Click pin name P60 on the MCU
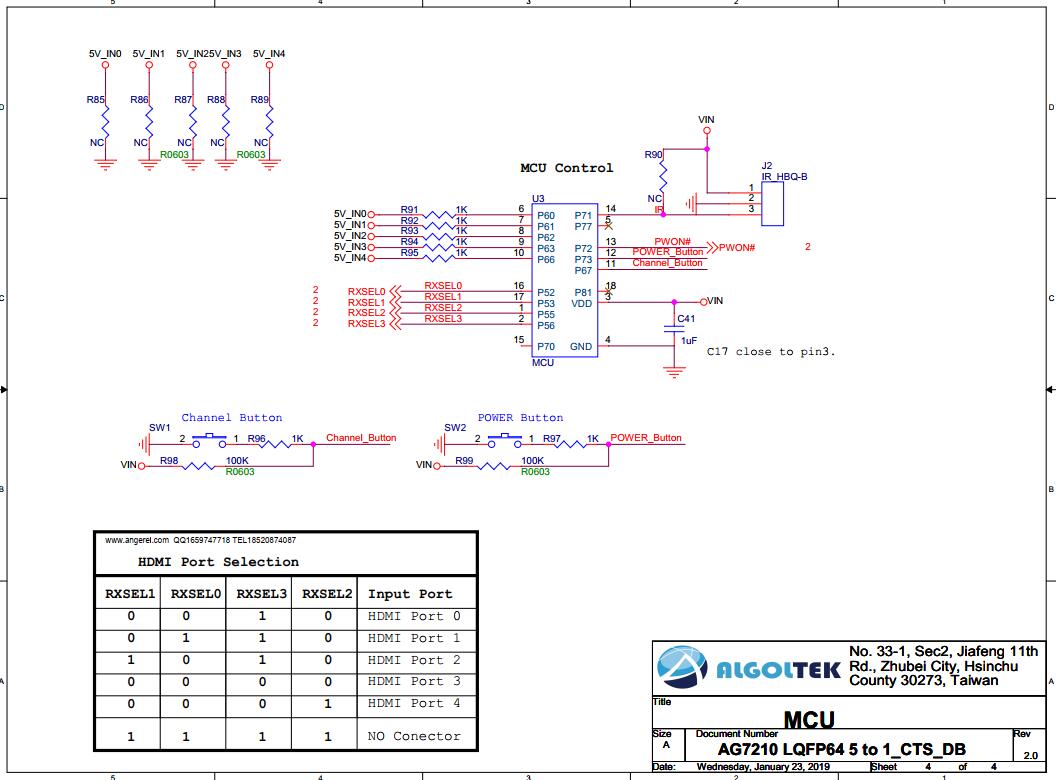Viewport: 1056px width, 780px height. coord(546,216)
